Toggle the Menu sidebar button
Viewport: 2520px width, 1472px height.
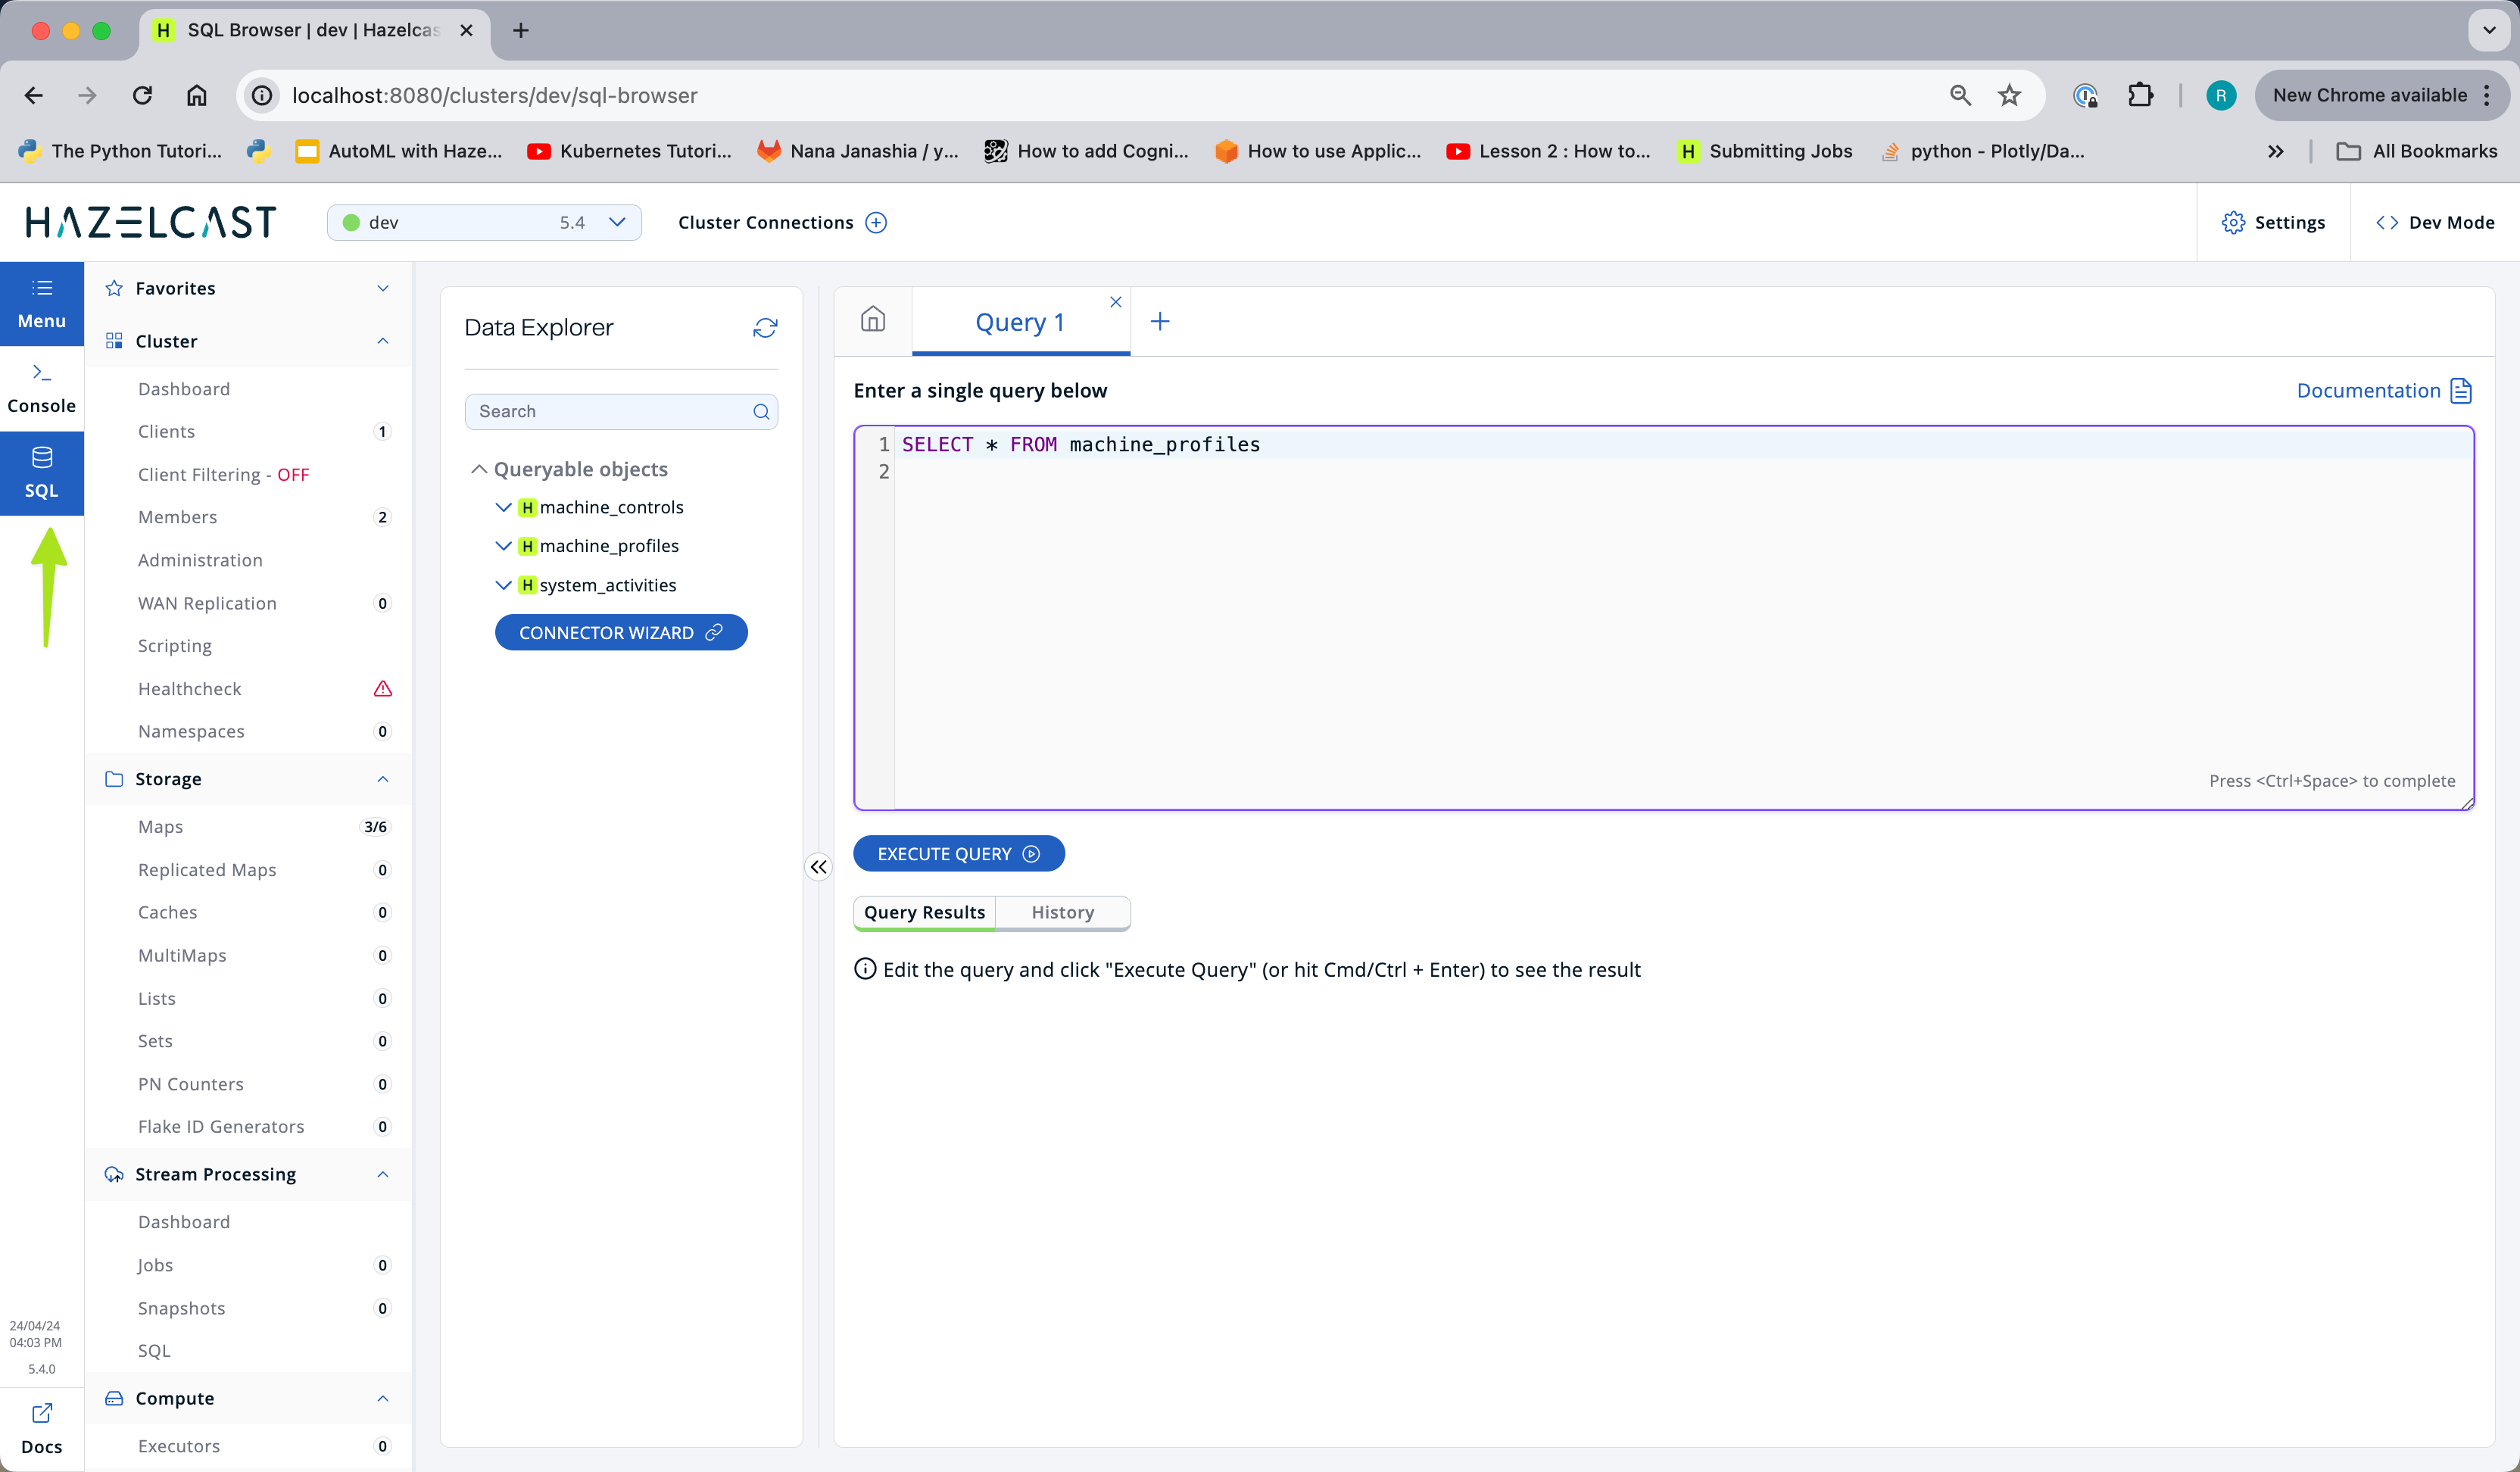(x=42, y=303)
